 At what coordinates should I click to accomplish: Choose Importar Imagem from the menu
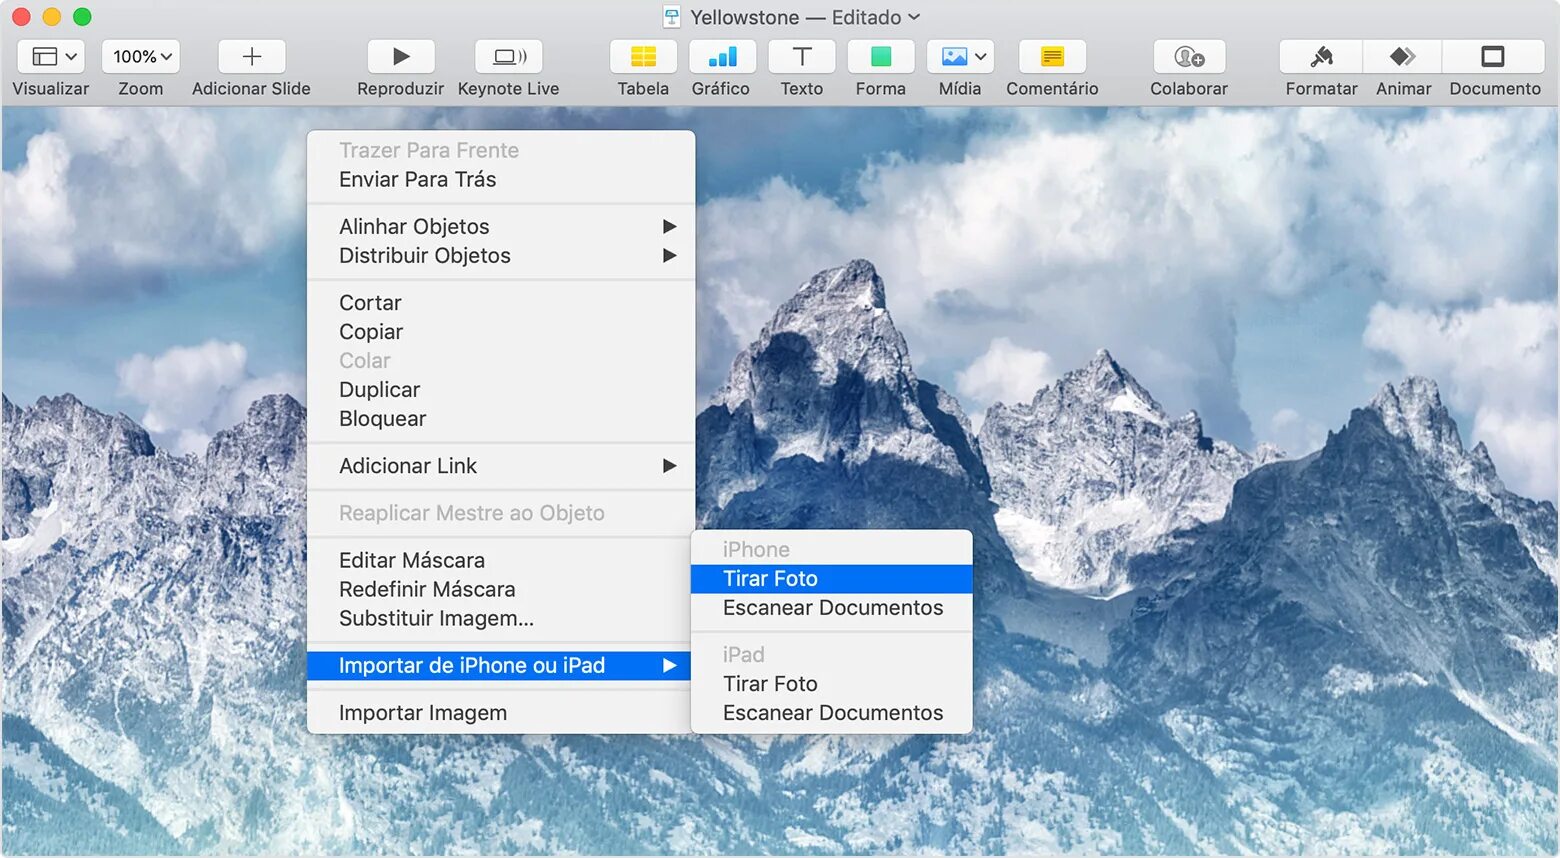(499, 712)
